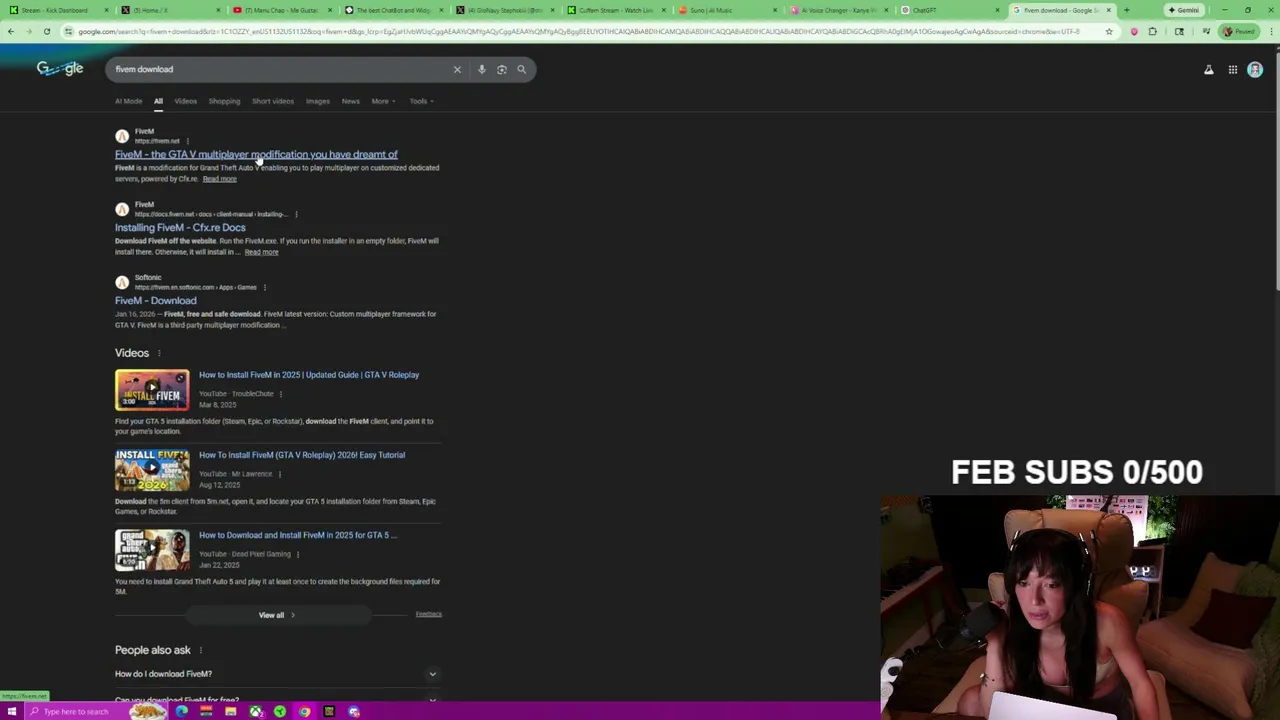Select the Short videos filter
Image resolution: width=1280 pixels, height=720 pixels.
click(273, 101)
